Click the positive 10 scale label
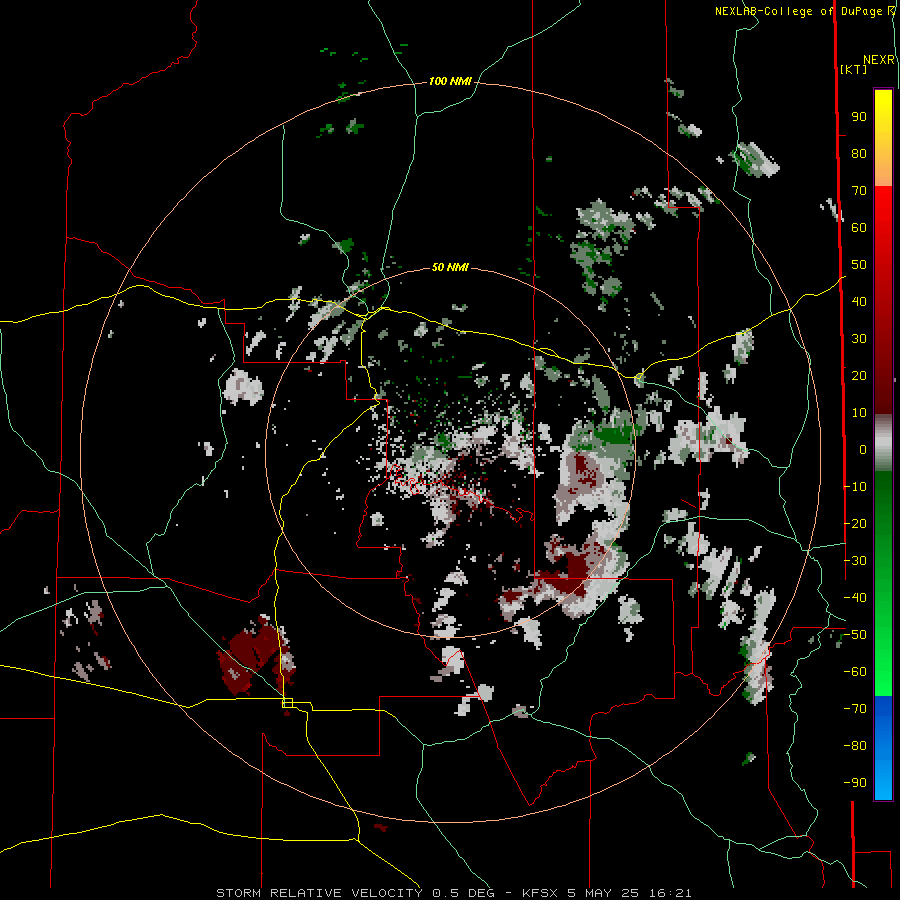This screenshot has height=900, width=900. click(x=859, y=413)
